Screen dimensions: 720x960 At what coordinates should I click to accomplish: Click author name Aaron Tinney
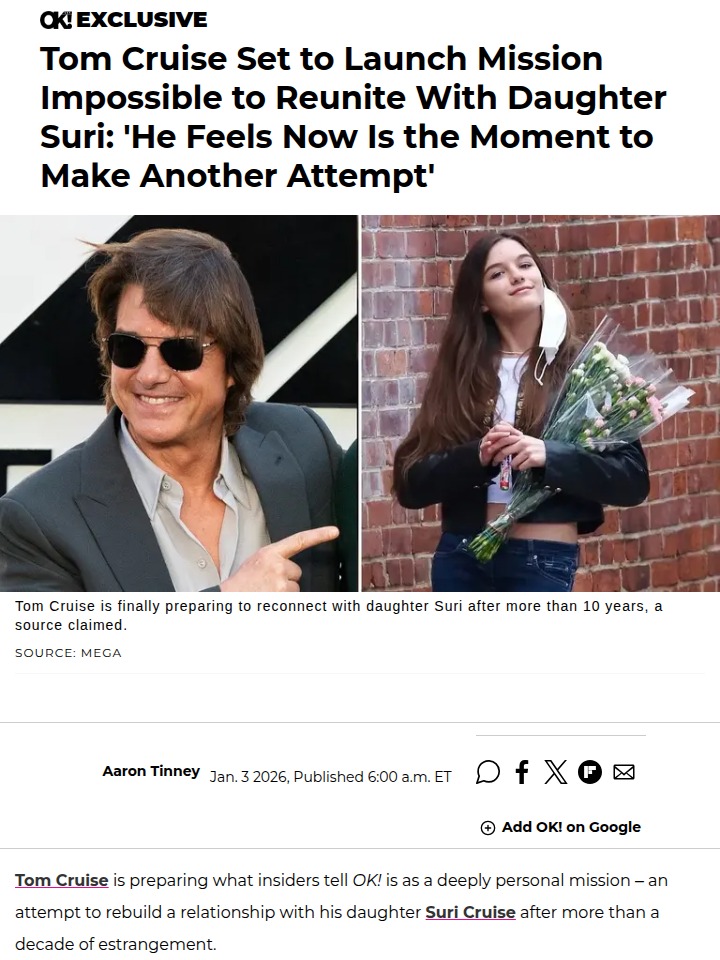(x=151, y=771)
